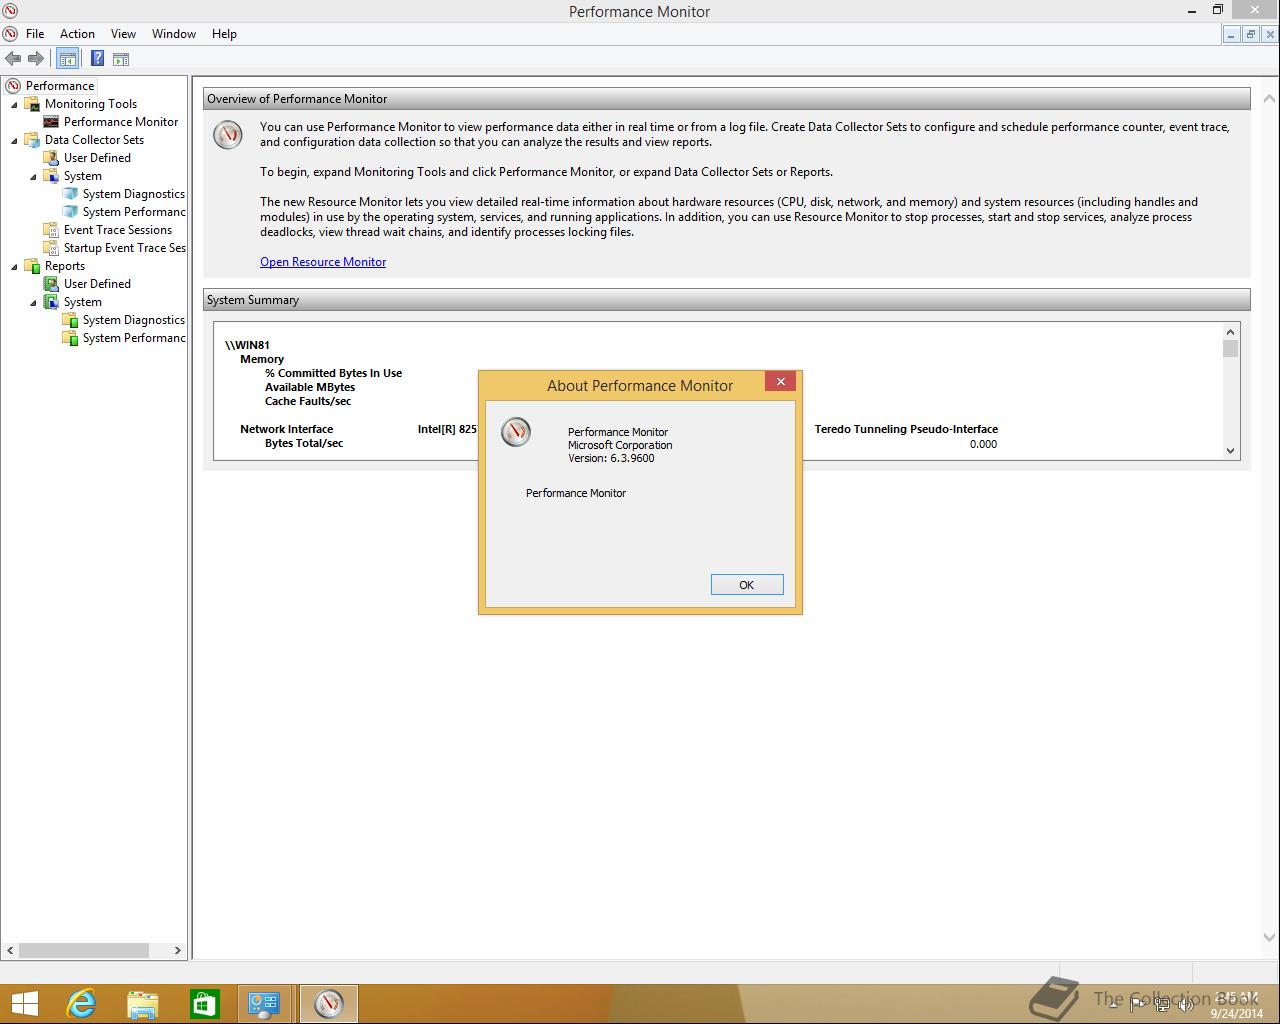1280x1024 pixels.
Task: Click the Forward arrow toolbar icon
Action: click(36, 59)
